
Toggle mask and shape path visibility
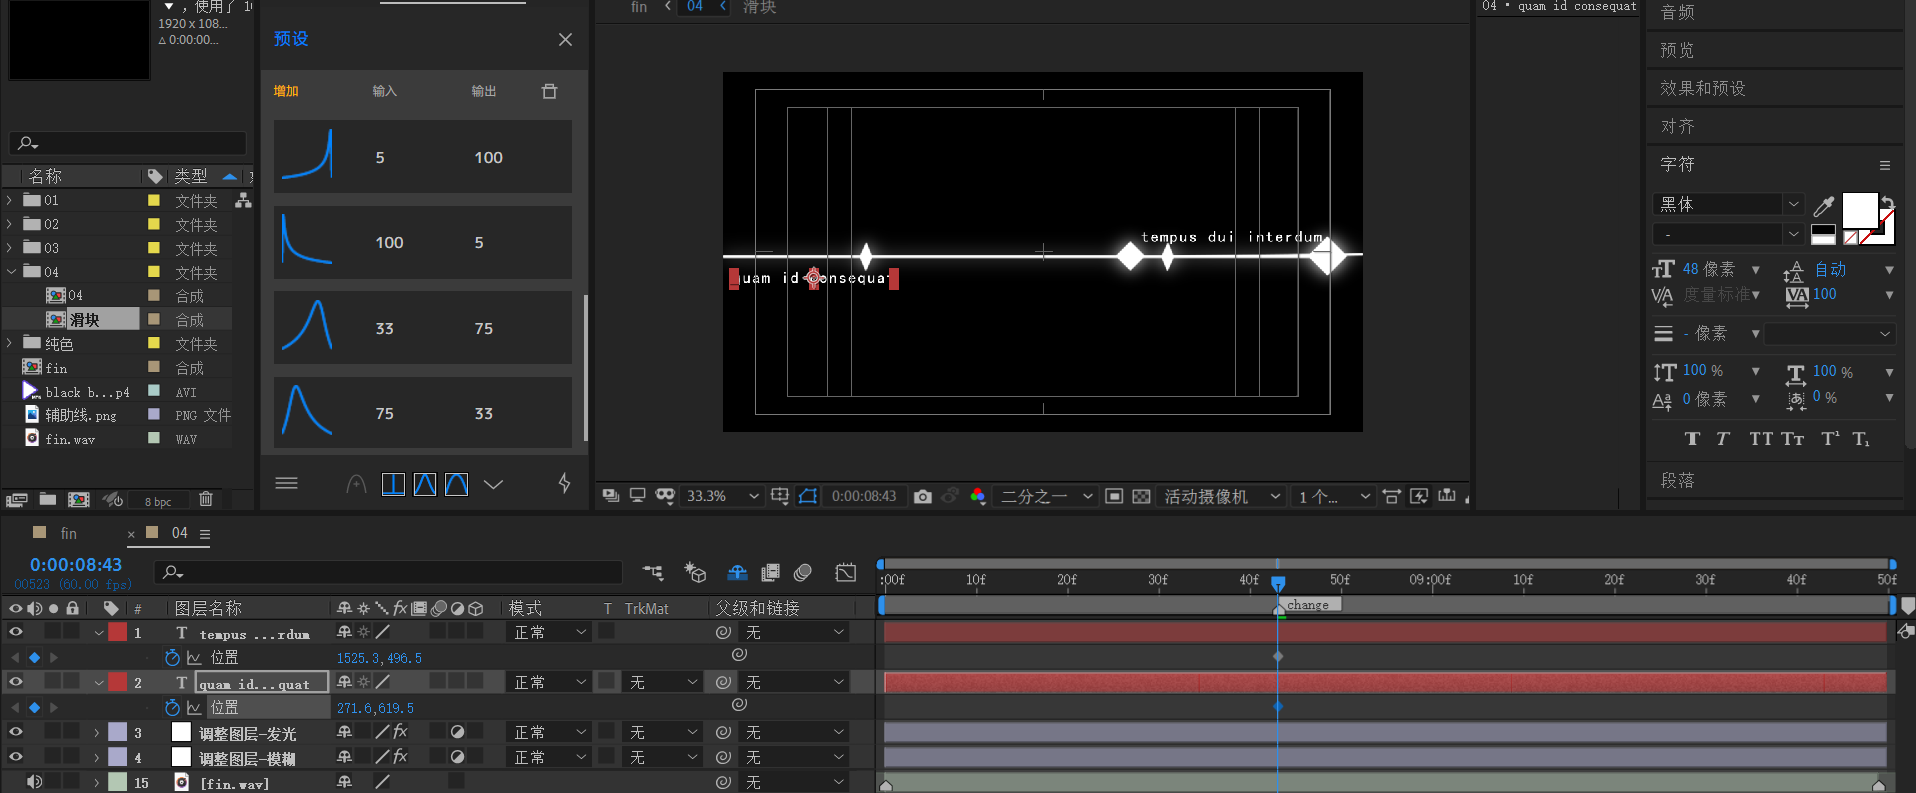tap(809, 496)
